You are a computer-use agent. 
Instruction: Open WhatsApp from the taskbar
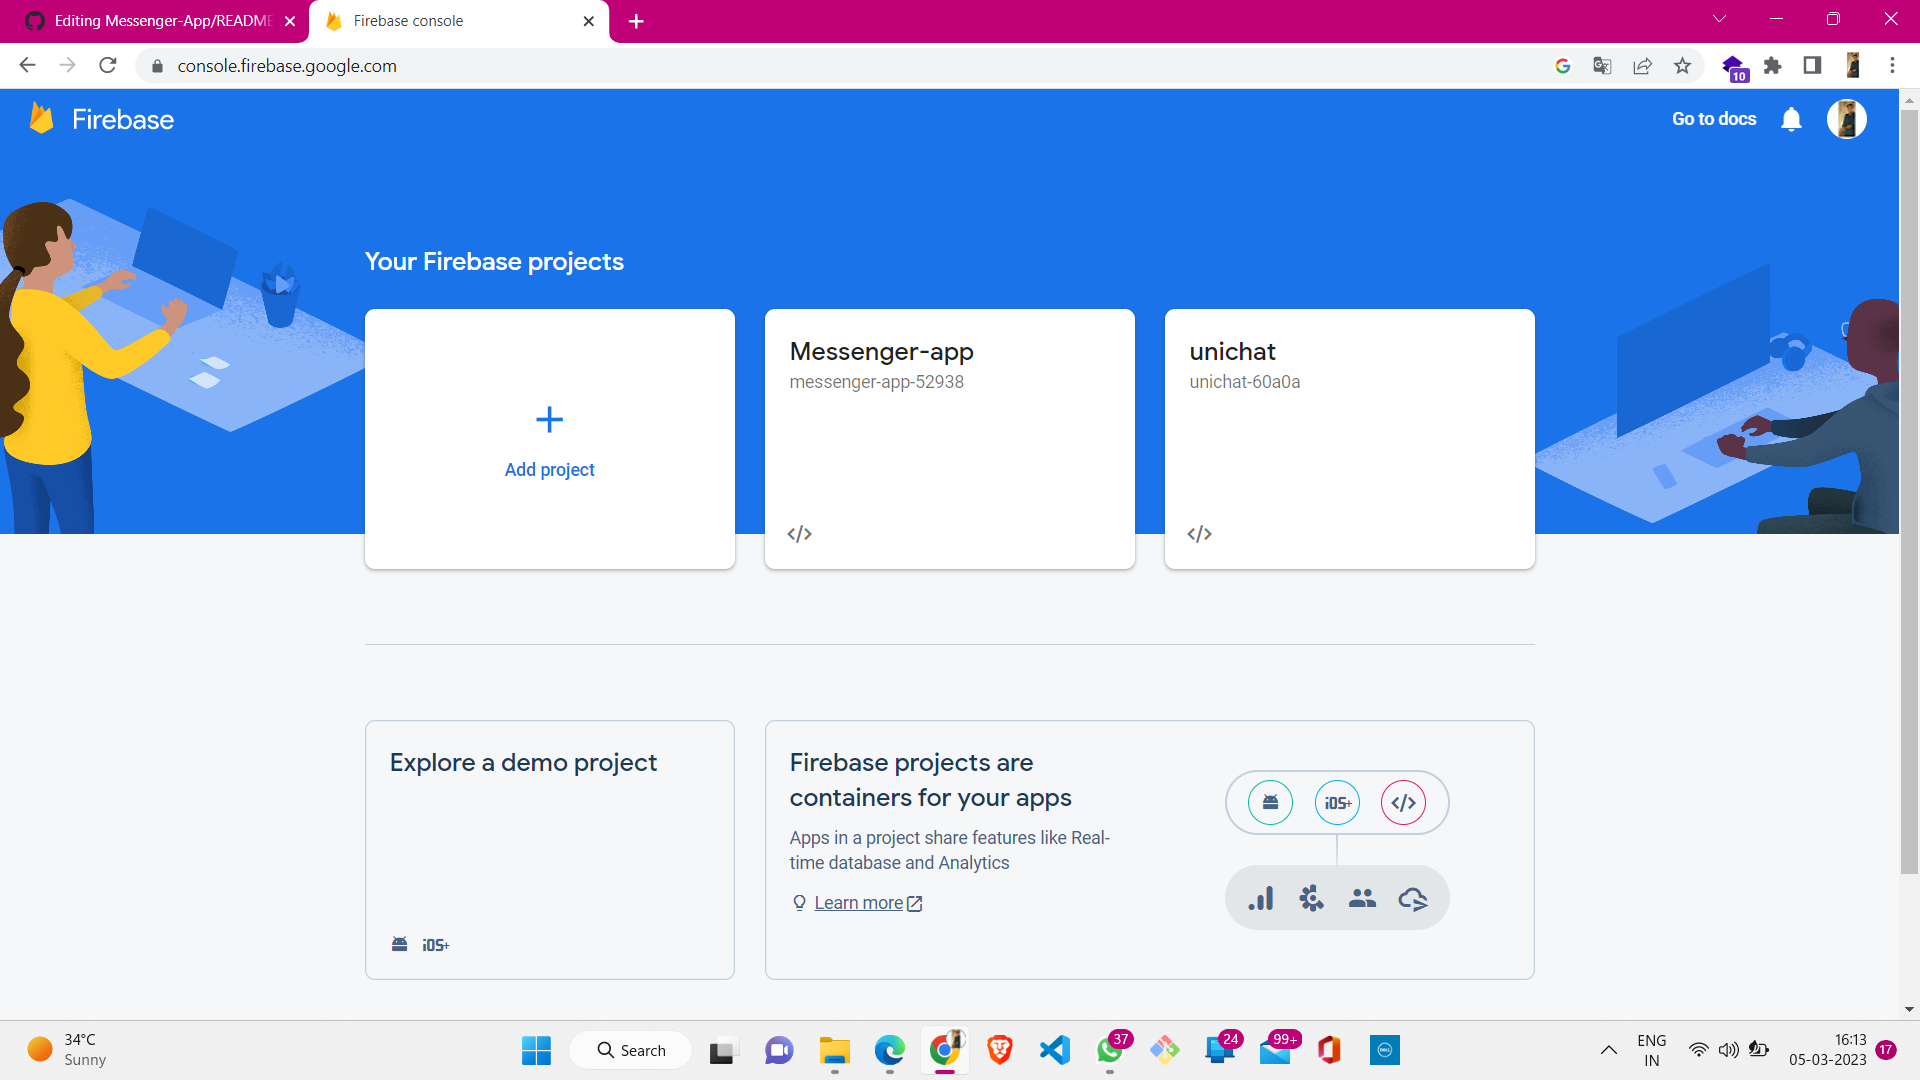(x=1109, y=1050)
